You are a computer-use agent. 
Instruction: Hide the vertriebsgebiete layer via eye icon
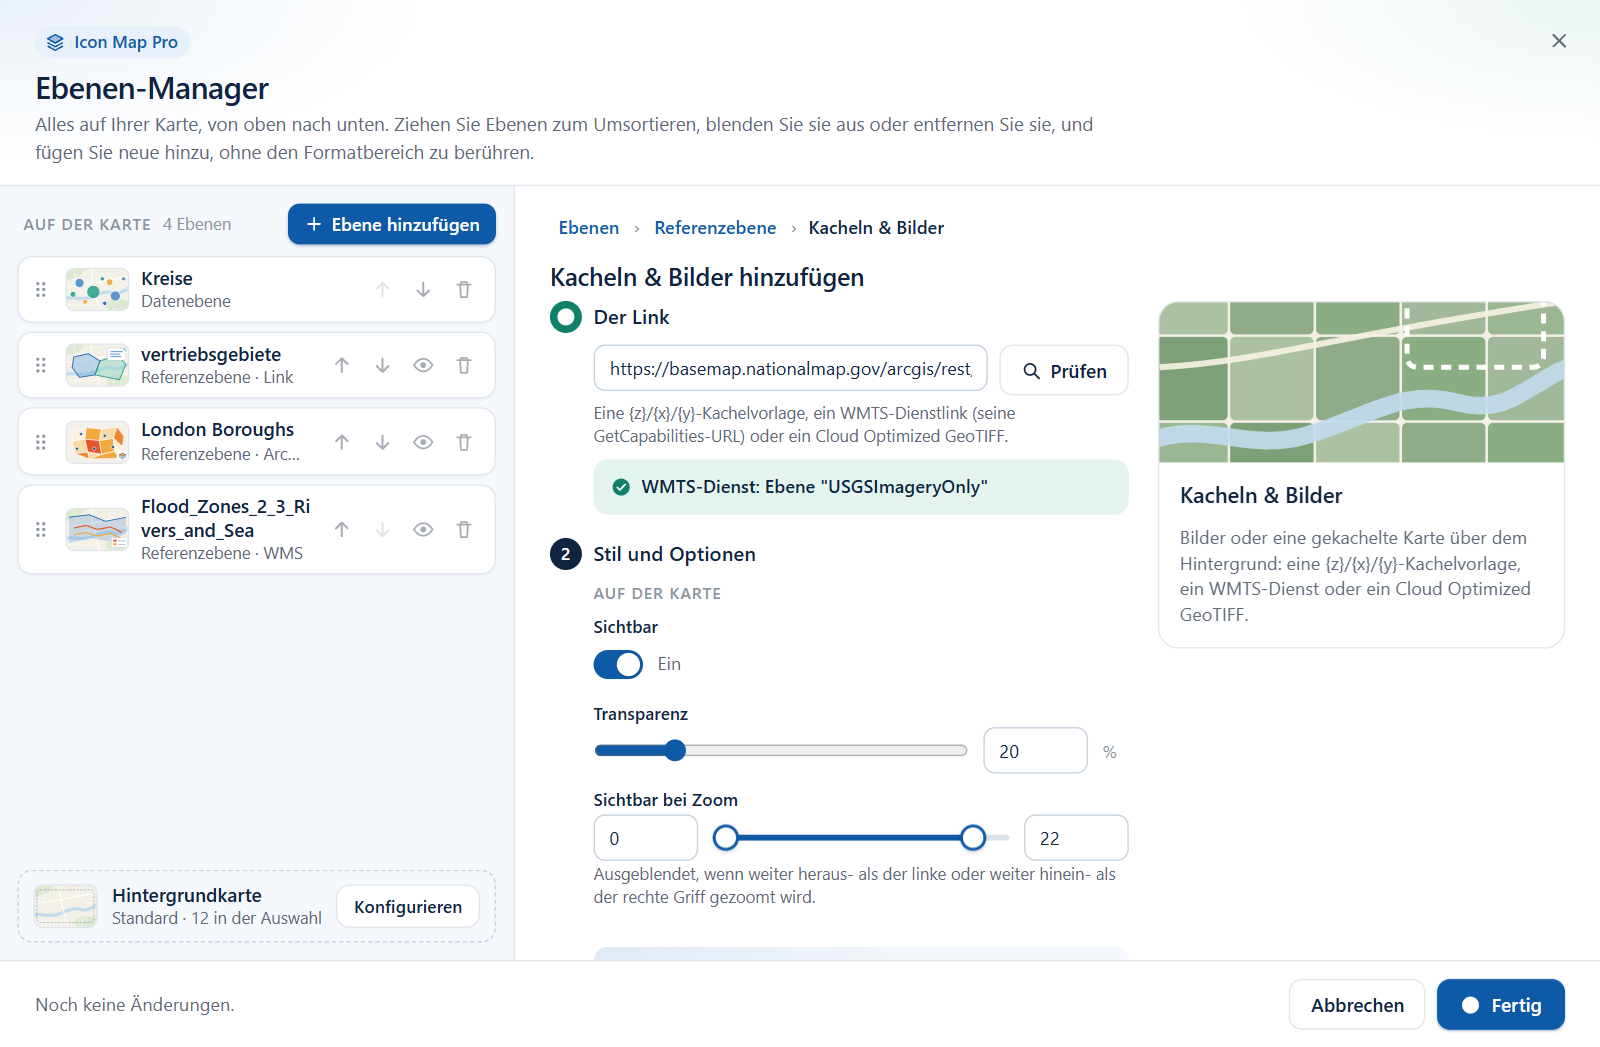[423, 365]
